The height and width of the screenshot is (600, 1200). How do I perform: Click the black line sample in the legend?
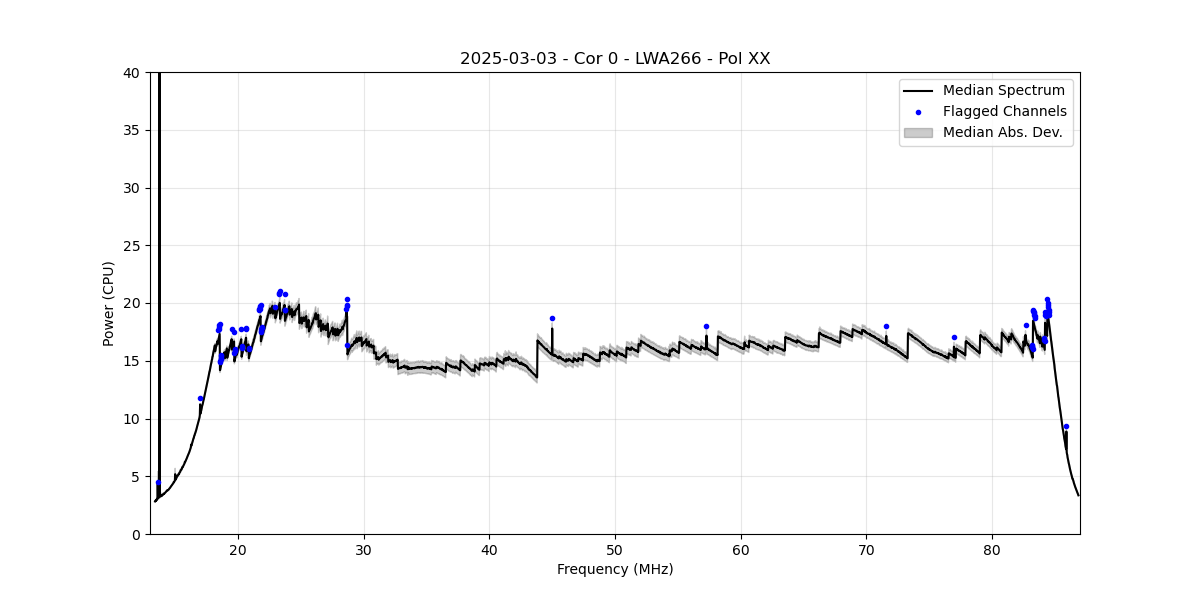(917, 91)
